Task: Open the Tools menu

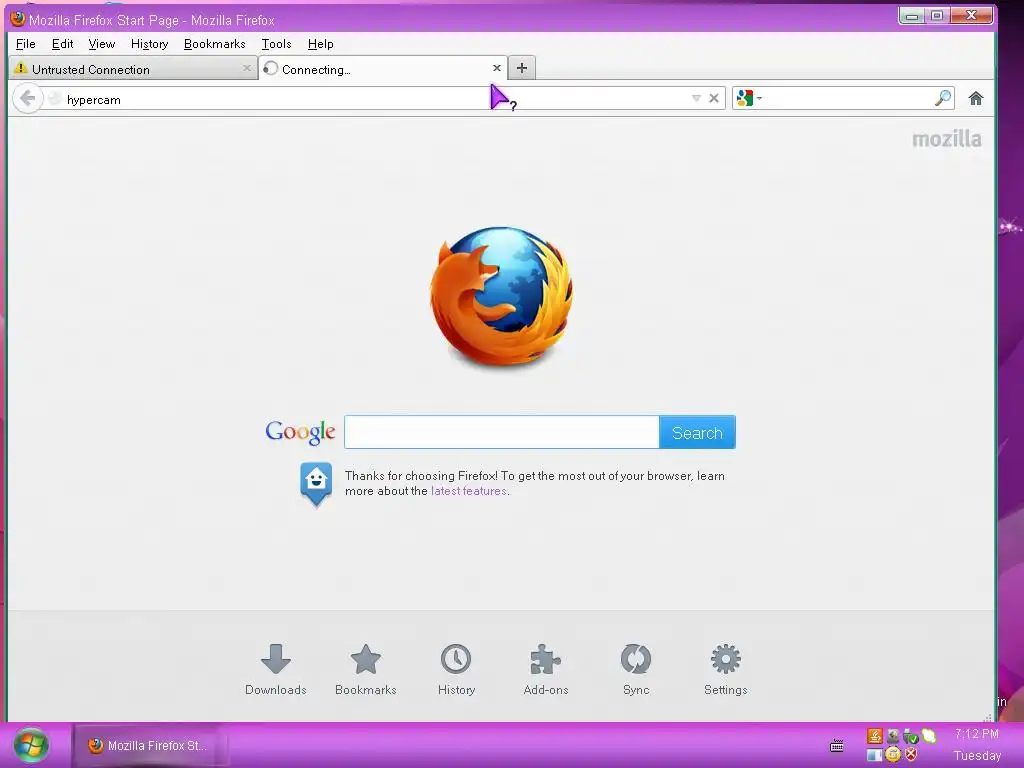Action: pos(276,44)
